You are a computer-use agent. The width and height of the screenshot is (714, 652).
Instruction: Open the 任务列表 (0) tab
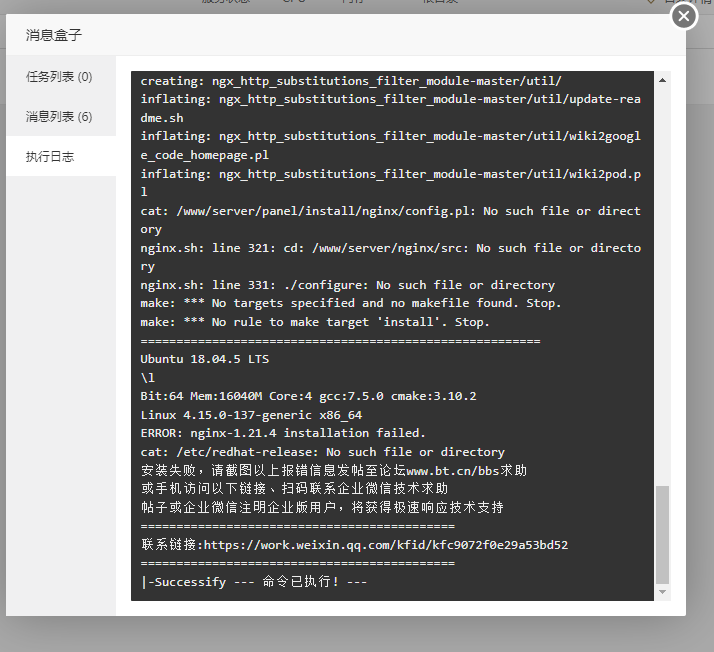pos(61,76)
